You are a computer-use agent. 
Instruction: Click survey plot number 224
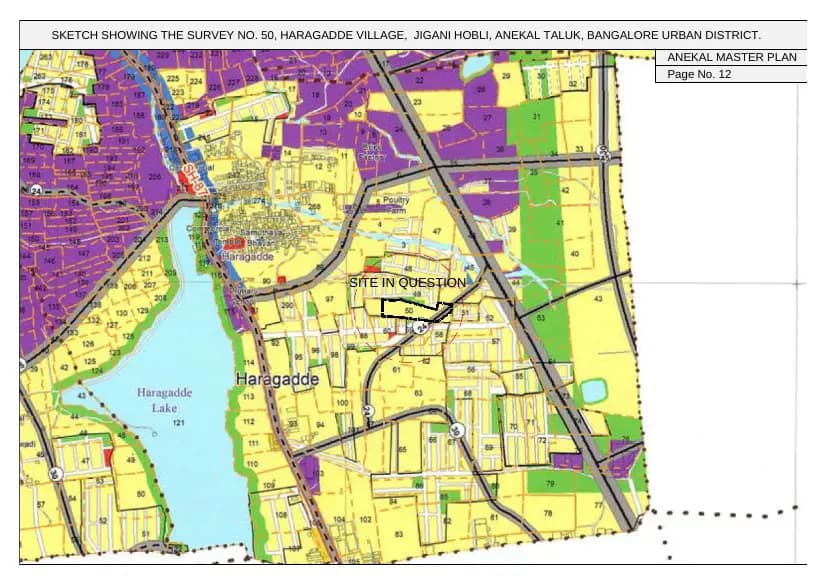click(x=196, y=81)
